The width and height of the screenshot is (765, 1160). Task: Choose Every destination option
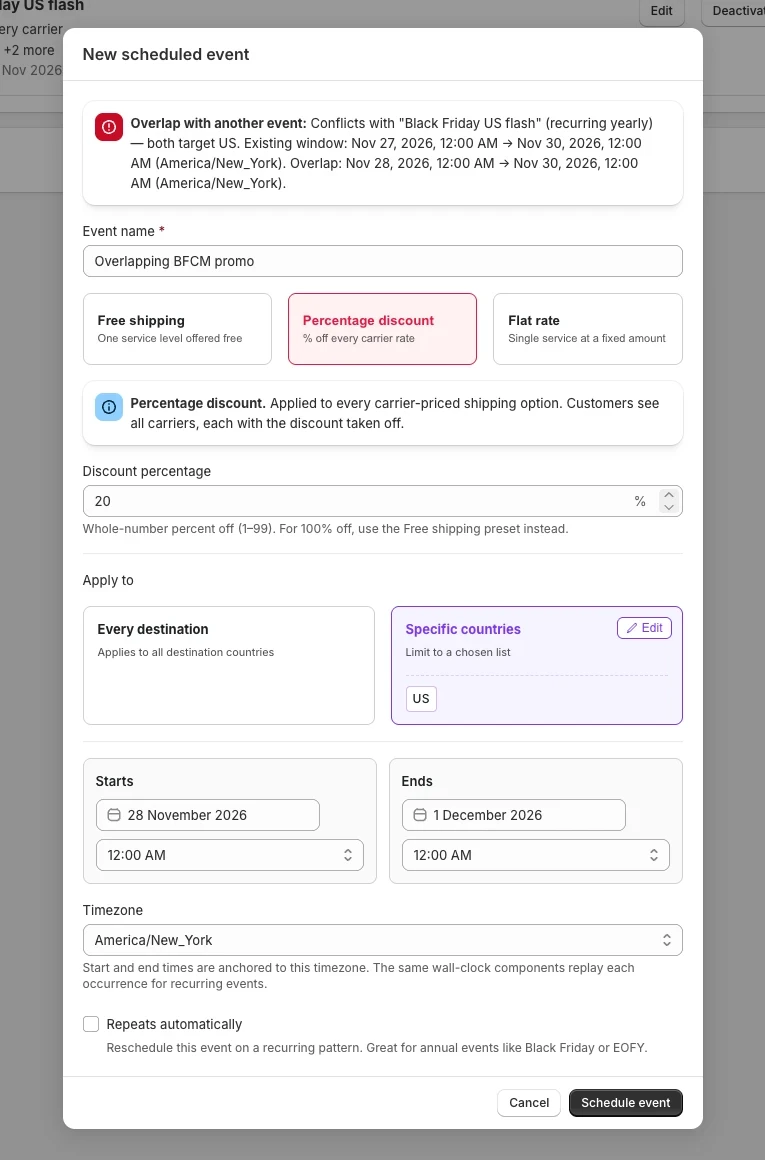click(229, 666)
